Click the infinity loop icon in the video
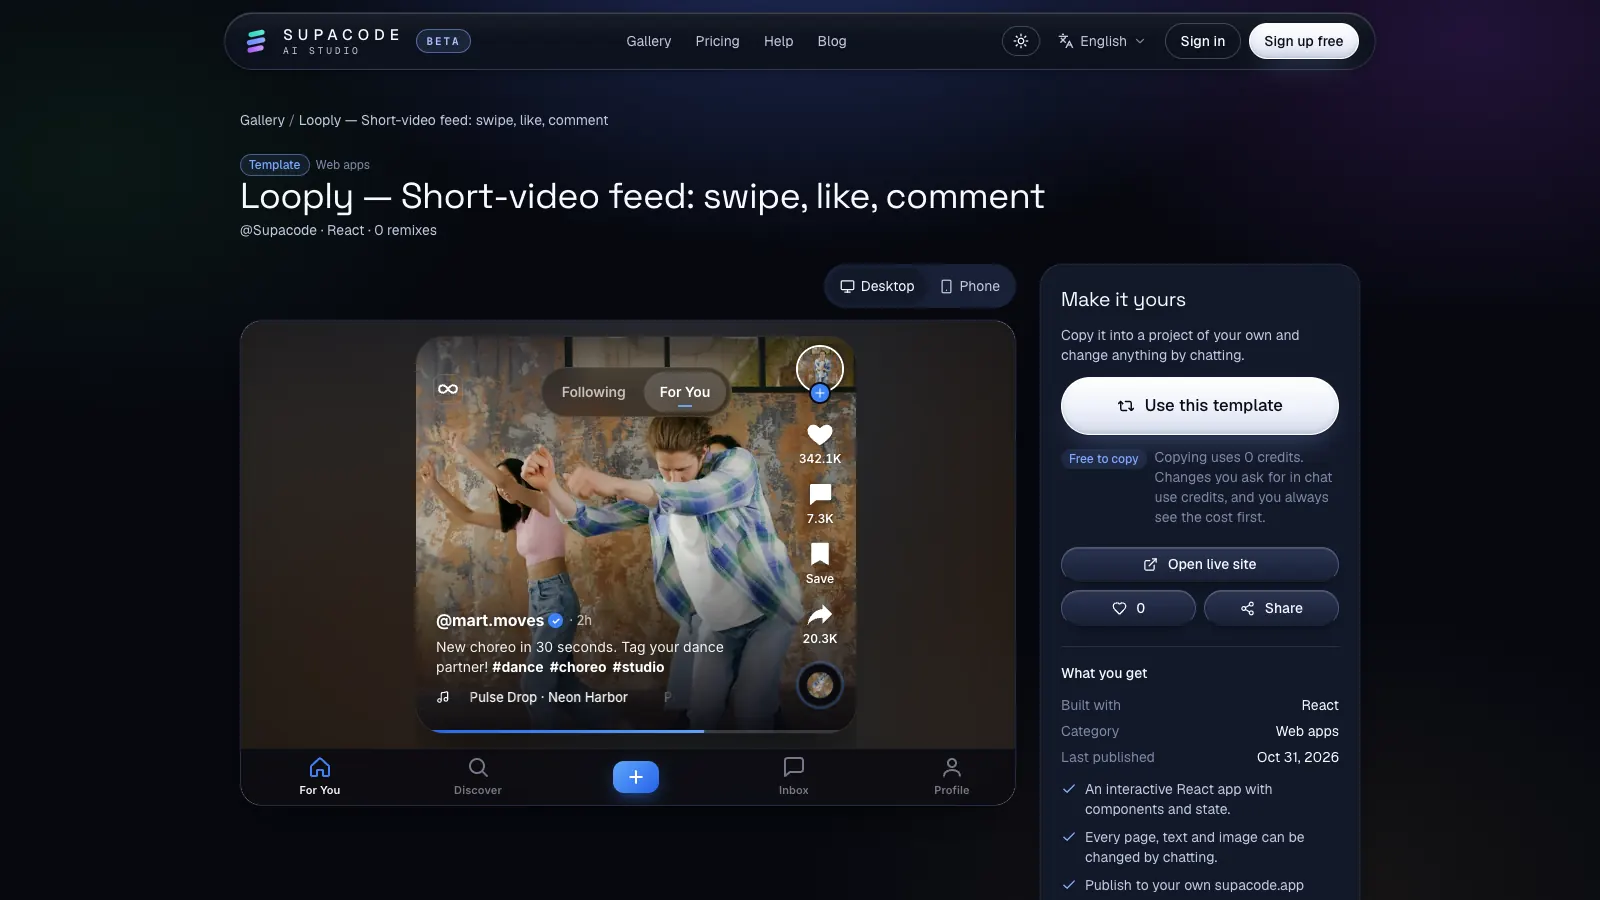 tap(448, 389)
